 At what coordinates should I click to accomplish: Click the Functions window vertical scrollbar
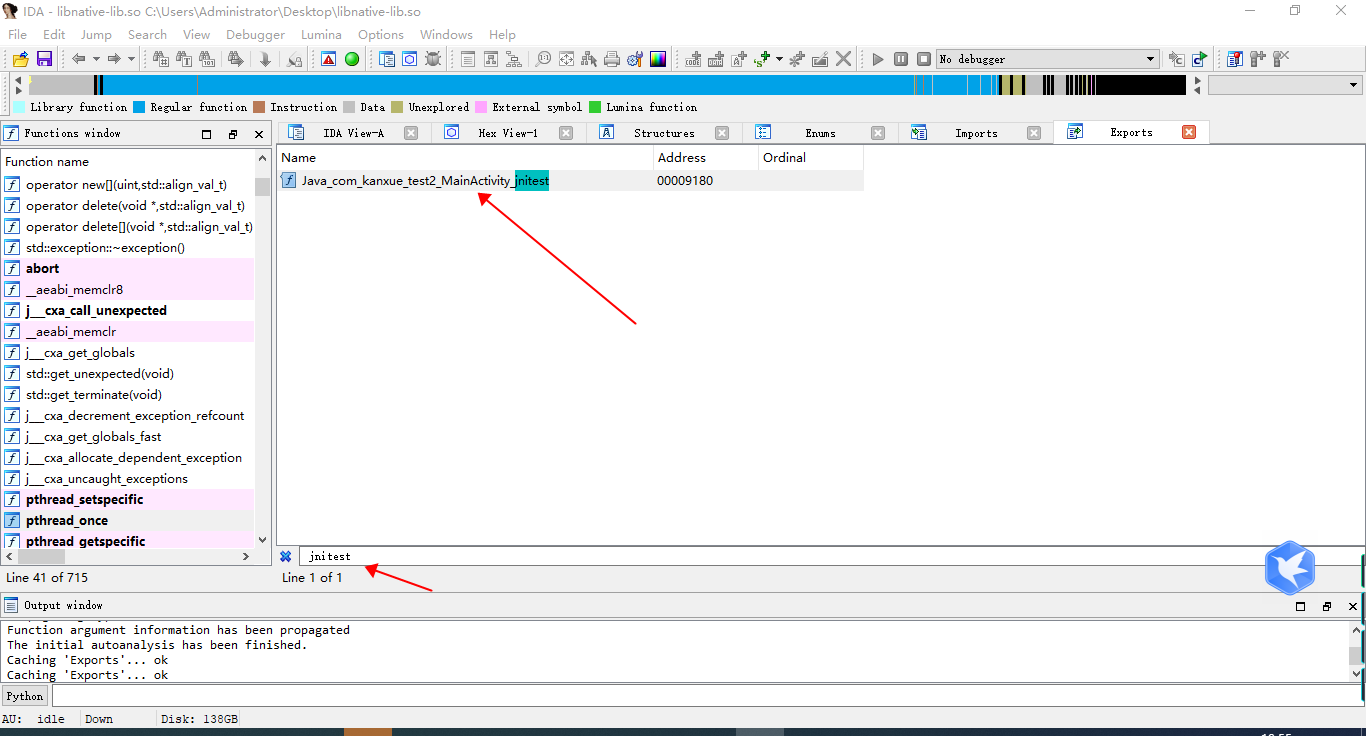[264, 349]
